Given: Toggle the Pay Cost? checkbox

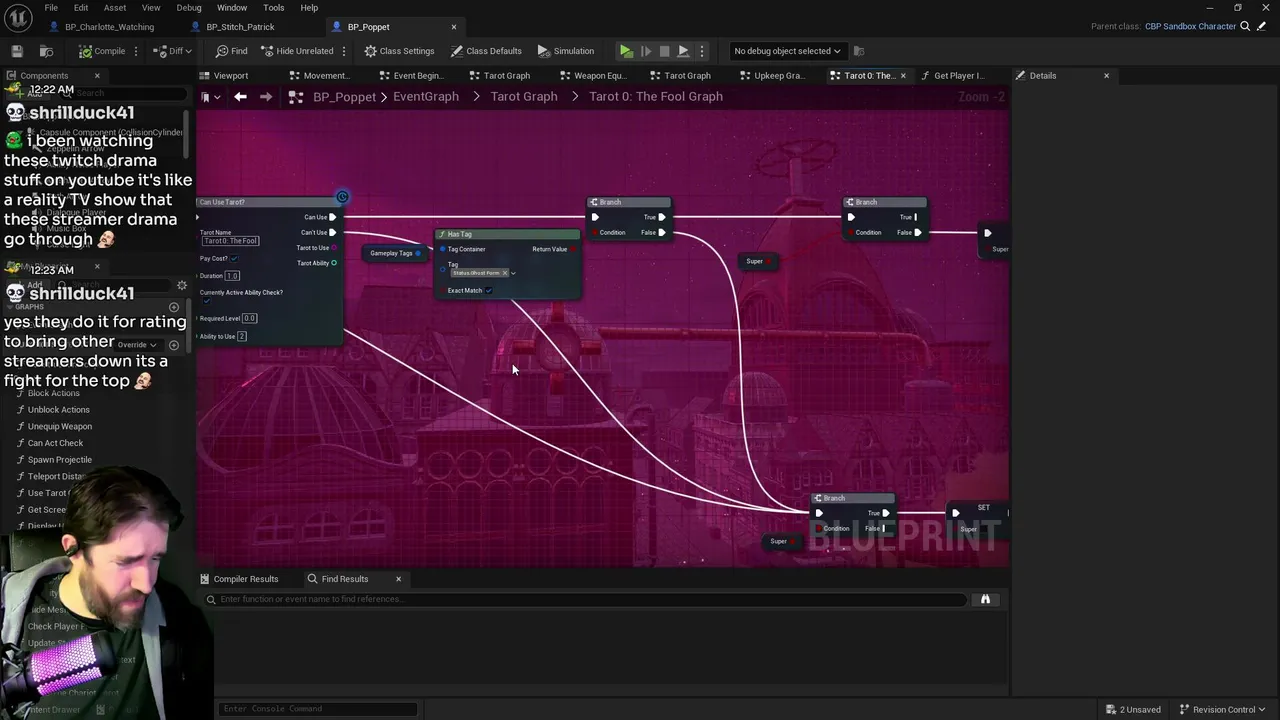Looking at the screenshot, I should point(234,259).
